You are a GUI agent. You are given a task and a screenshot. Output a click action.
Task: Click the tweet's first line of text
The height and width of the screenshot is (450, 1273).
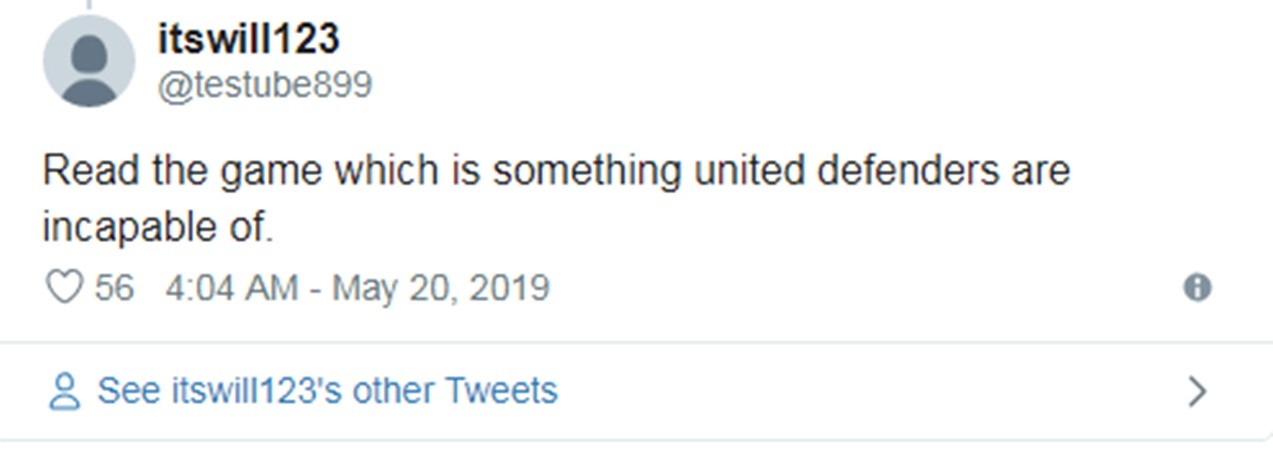(x=555, y=171)
